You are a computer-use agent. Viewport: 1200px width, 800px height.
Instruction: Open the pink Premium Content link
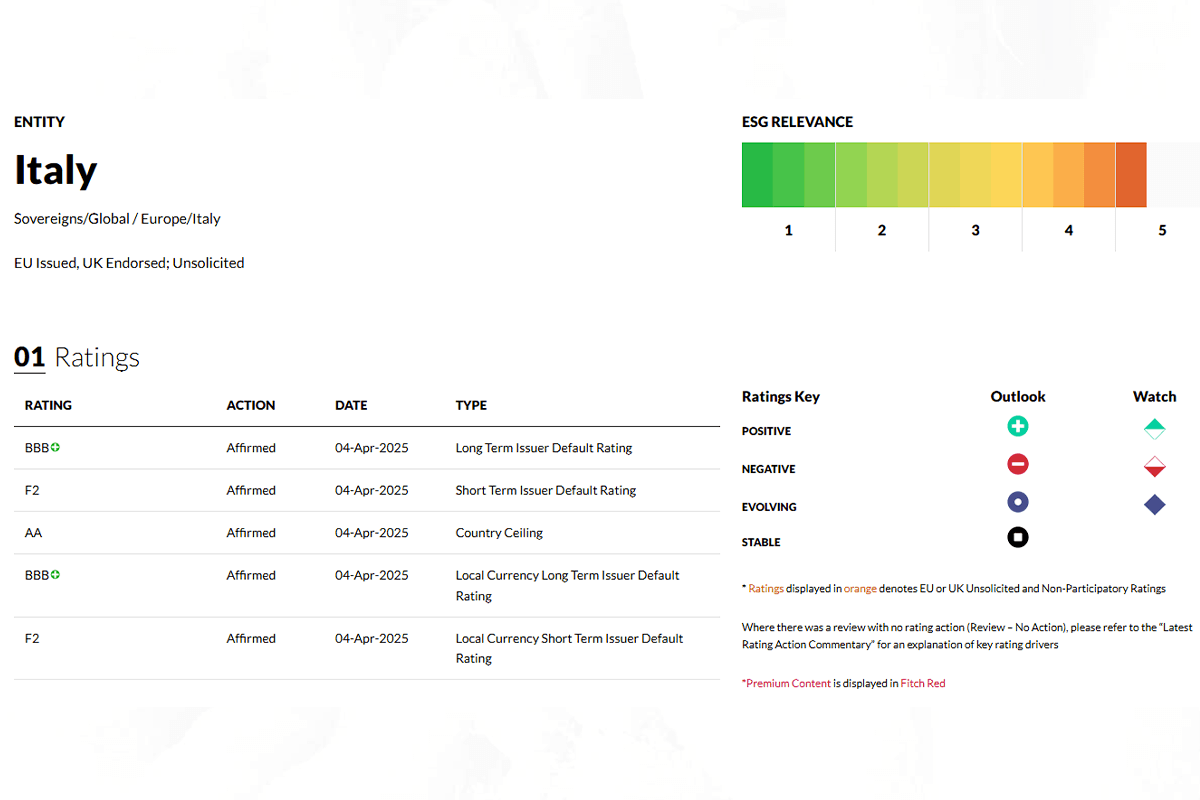coord(788,684)
